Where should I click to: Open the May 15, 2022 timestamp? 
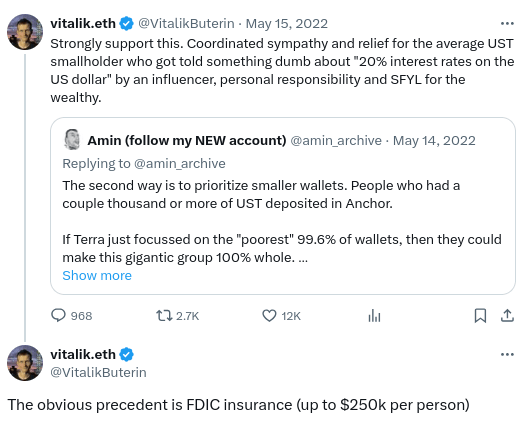[x=287, y=24]
